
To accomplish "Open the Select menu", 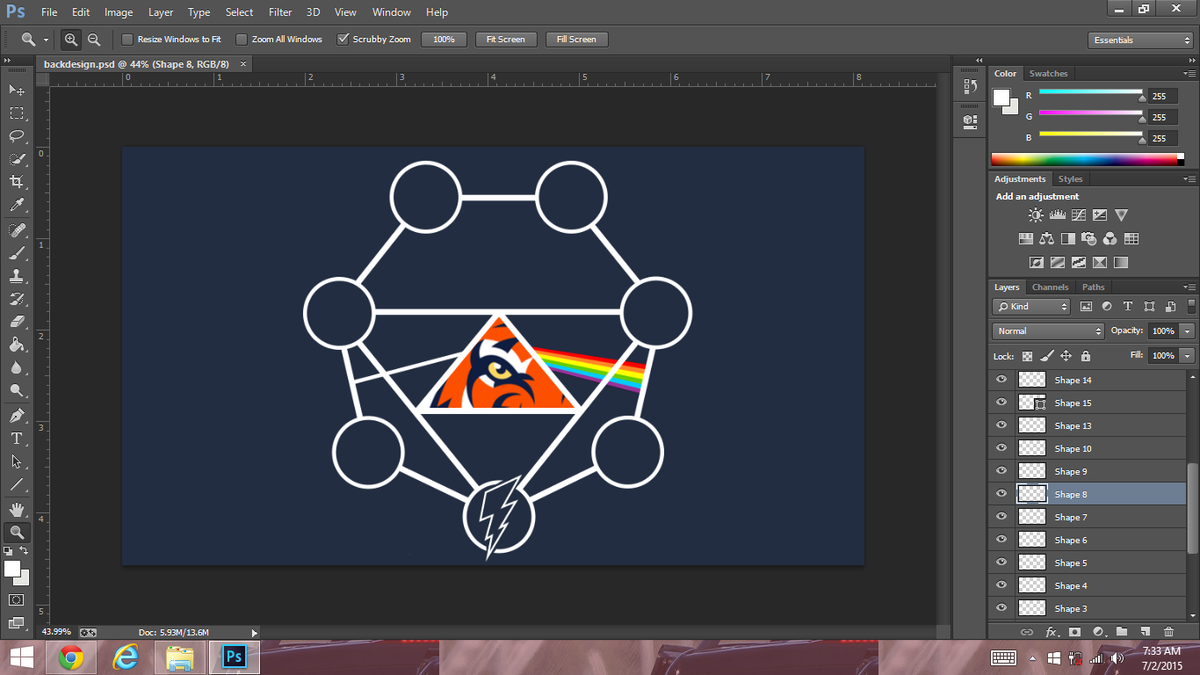I will tap(239, 12).
